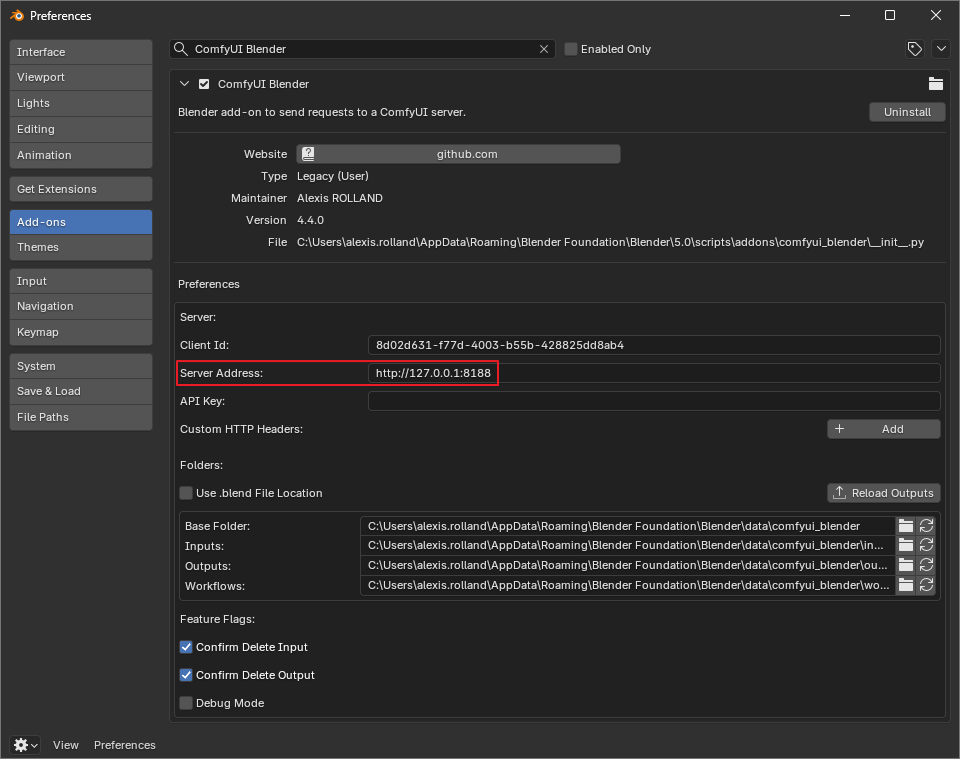
Task: Collapse the ComfyUI Blender add-on panel
Action: click(184, 84)
